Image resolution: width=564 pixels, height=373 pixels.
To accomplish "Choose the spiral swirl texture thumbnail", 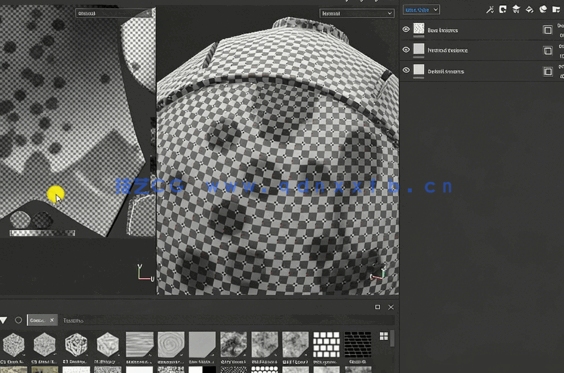I will [171, 345].
